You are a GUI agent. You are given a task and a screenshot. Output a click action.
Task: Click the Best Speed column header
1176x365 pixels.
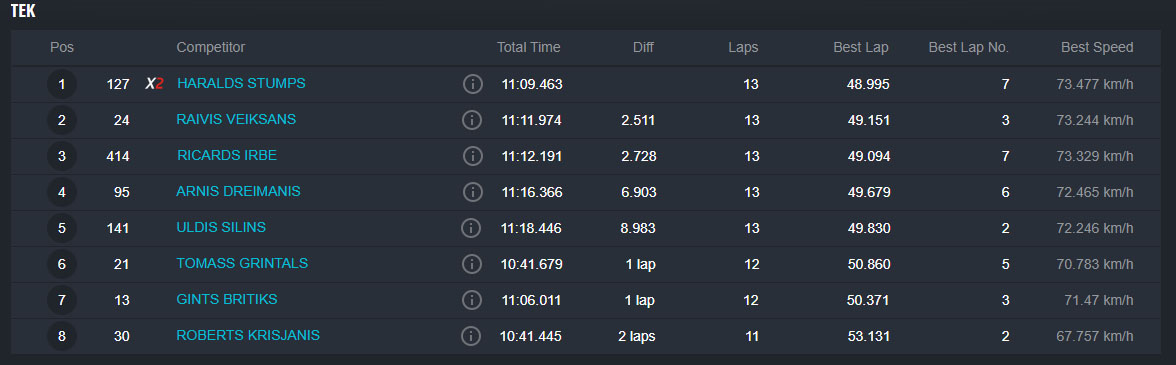(x=1097, y=47)
